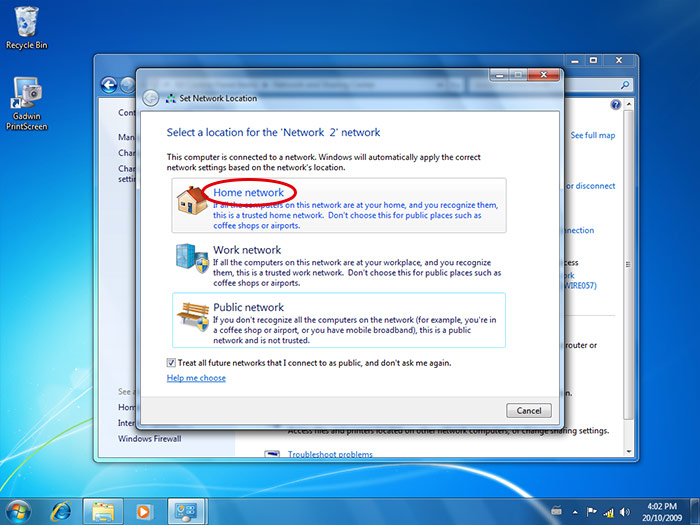Close the Set Network Location dialog

(543, 75)
